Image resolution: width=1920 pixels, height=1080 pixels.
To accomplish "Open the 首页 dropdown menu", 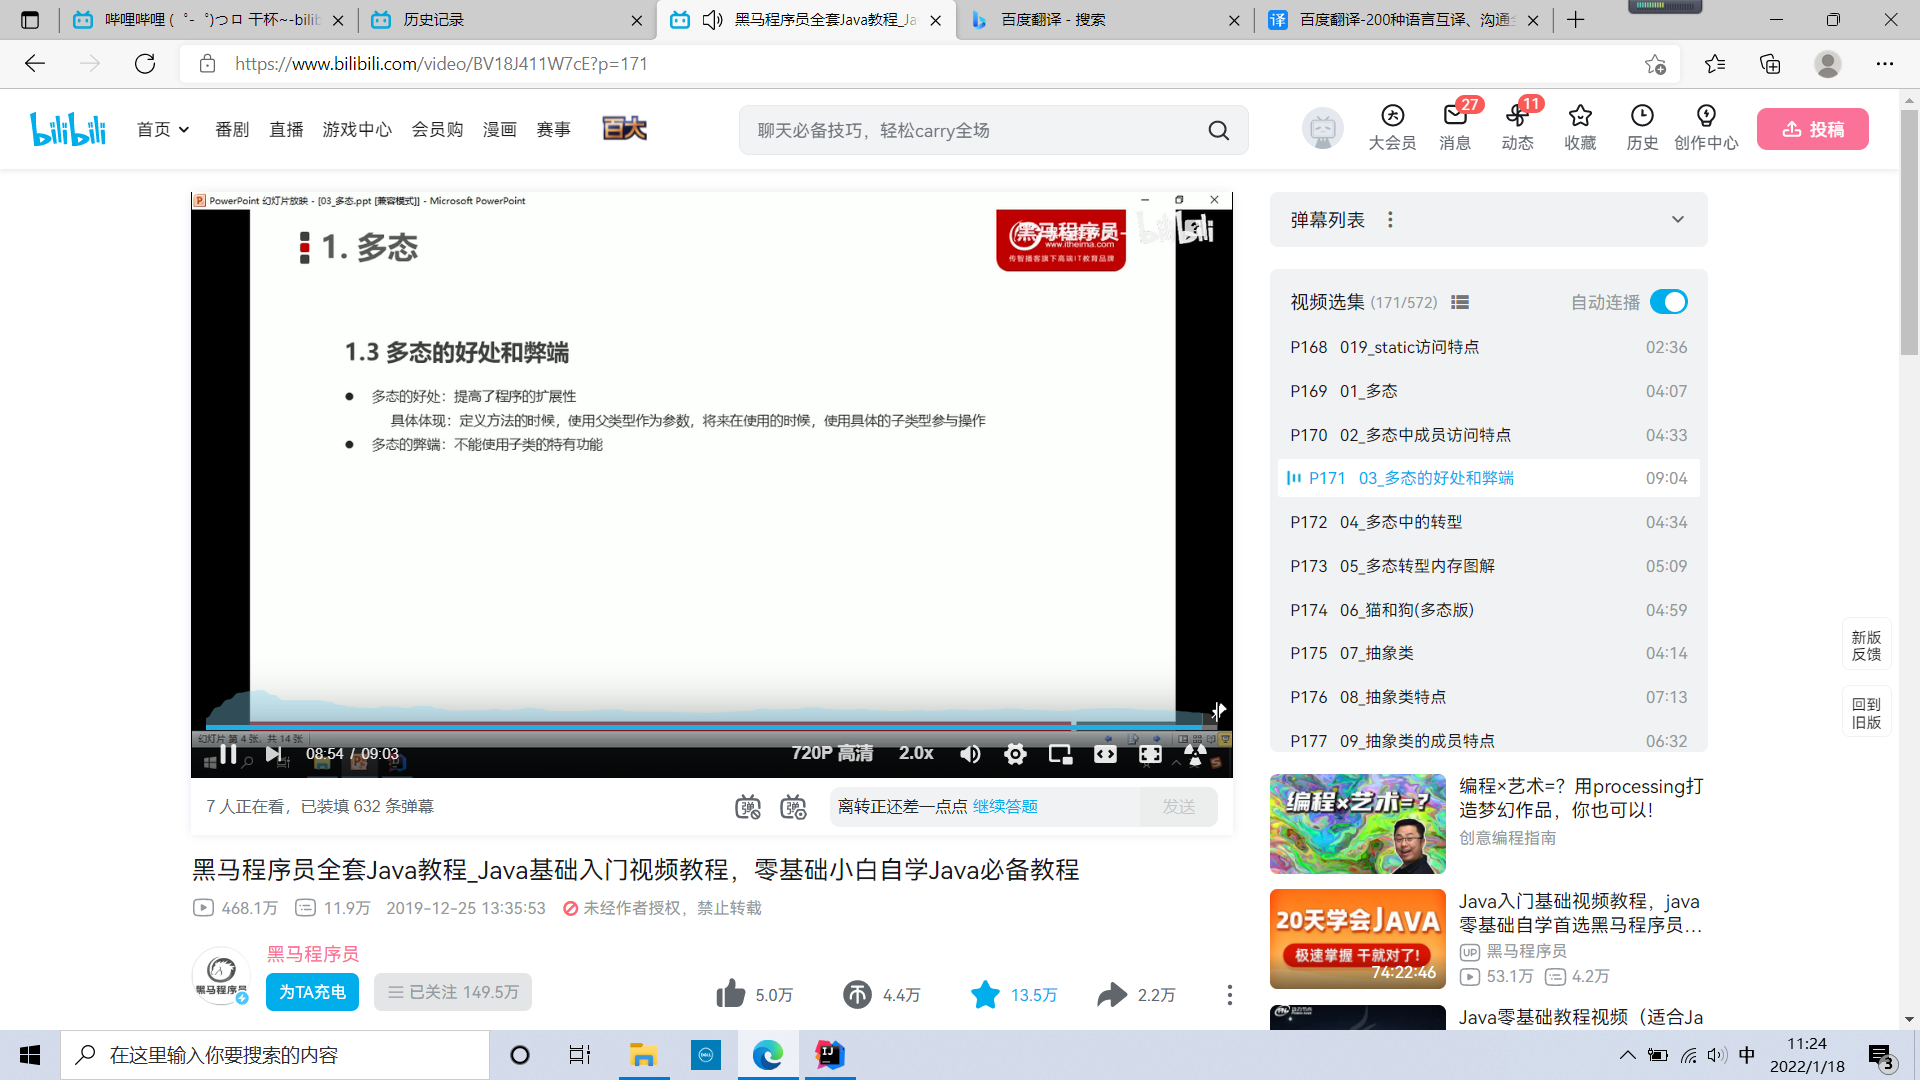I will (x=163, y=129).
